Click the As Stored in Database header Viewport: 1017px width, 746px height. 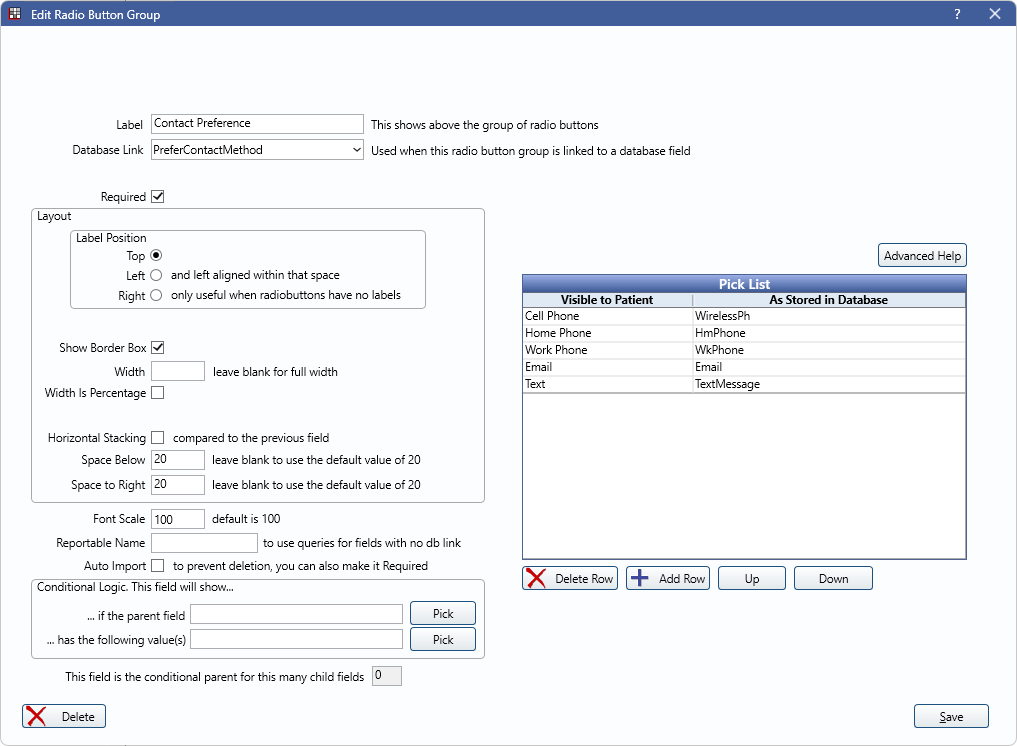click(828, 300)
